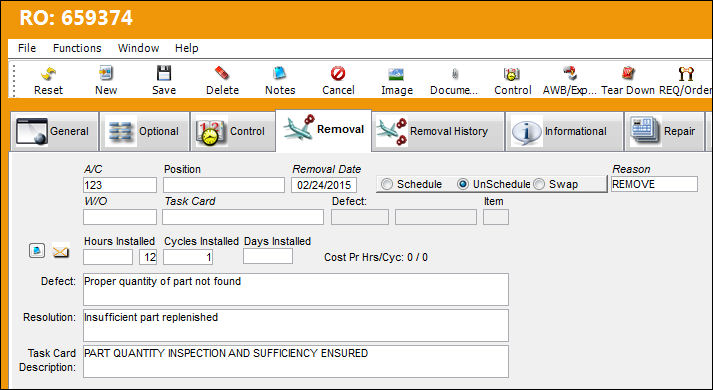The height and width of the screenshot is (390, 713).
Task: Open the Window menu
Action: coord(138,48)
